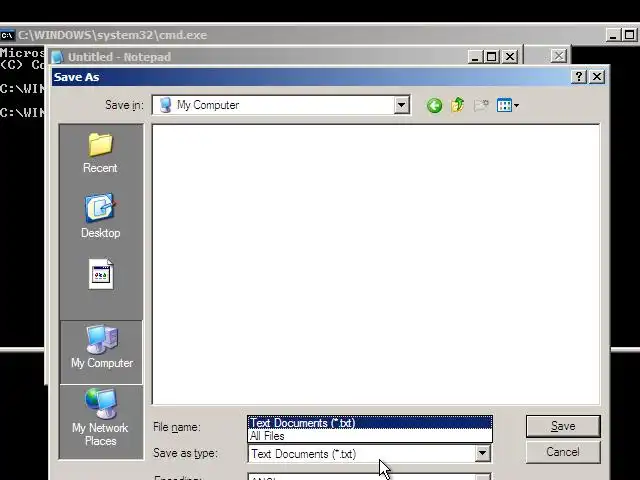Viewport: 640px width, 480px height.
Task: Click the Cancel button
Action: click(x=563, y=452)
